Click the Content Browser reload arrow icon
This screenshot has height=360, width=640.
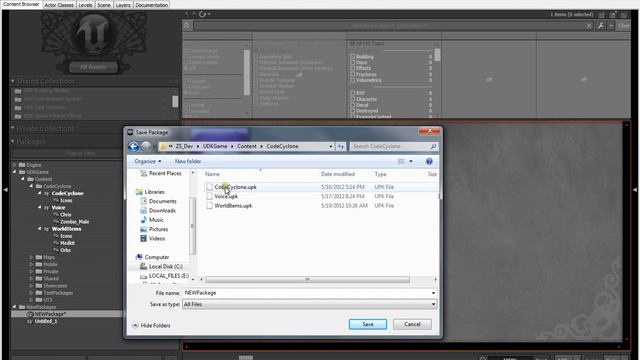pos(202,14)
